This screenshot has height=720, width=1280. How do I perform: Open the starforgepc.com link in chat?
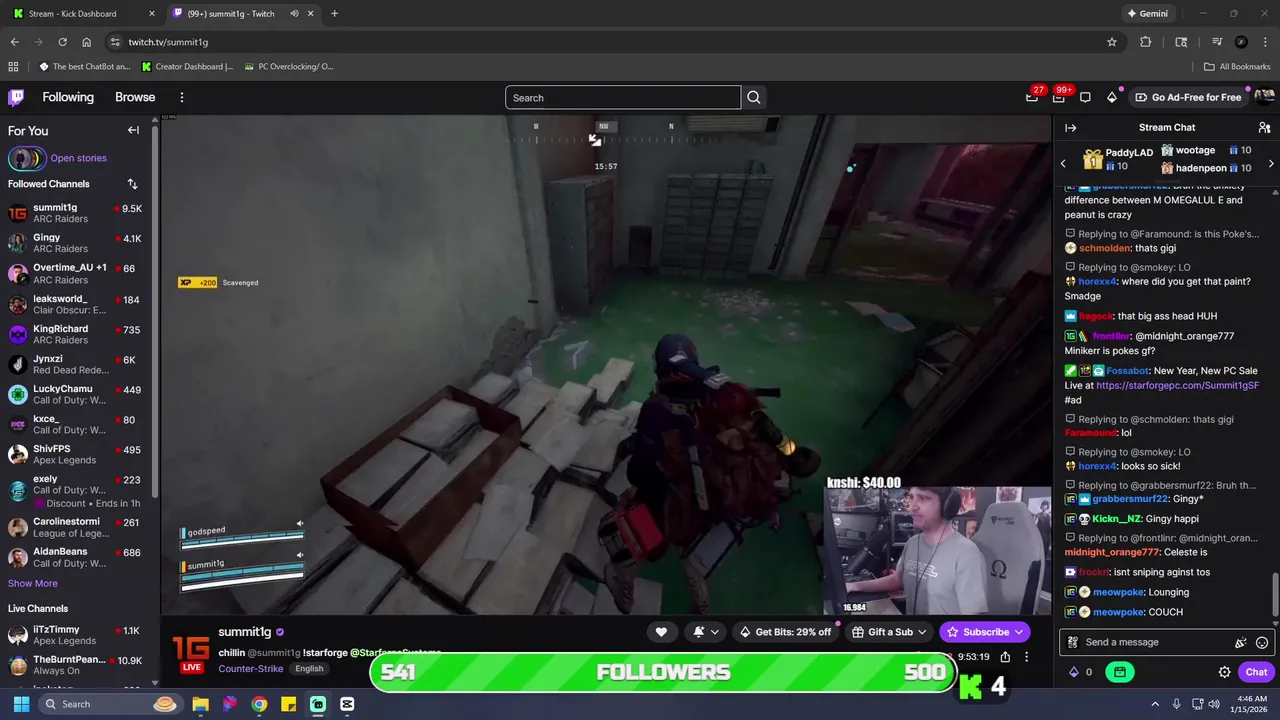point(1177,385)
